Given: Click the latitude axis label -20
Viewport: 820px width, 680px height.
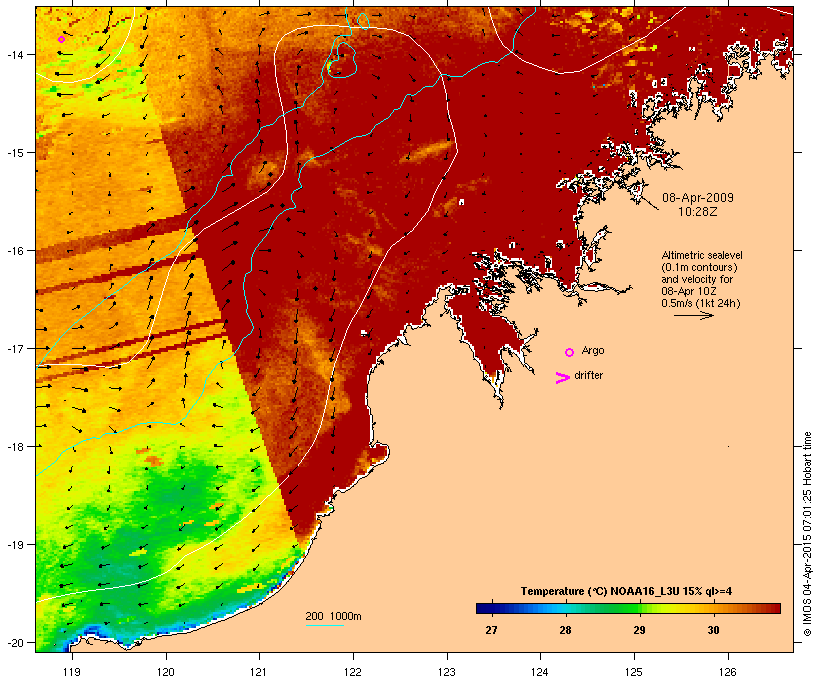Looking at the screenshot, I should pyautogui.click(x=14, y=642).
